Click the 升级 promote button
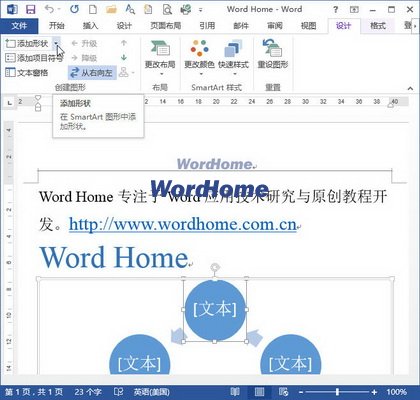Viewport: 420px width, 400px height. tap(85, 43)
